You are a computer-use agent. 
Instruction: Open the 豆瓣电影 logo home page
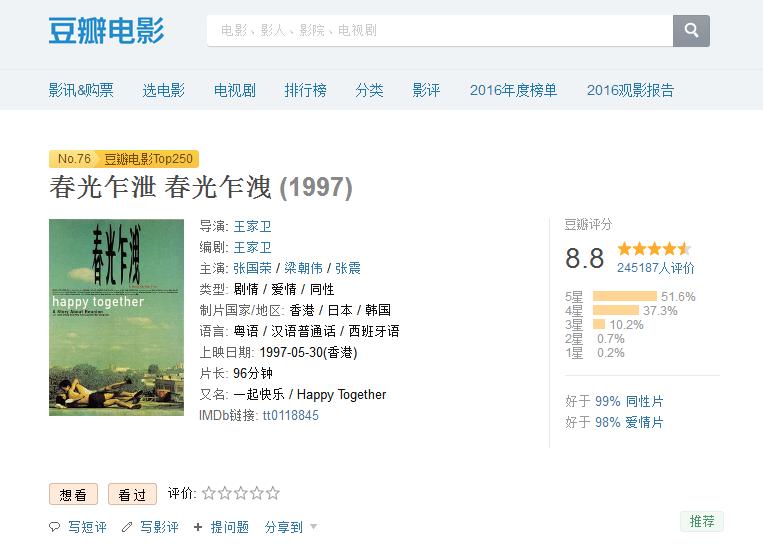106,30
